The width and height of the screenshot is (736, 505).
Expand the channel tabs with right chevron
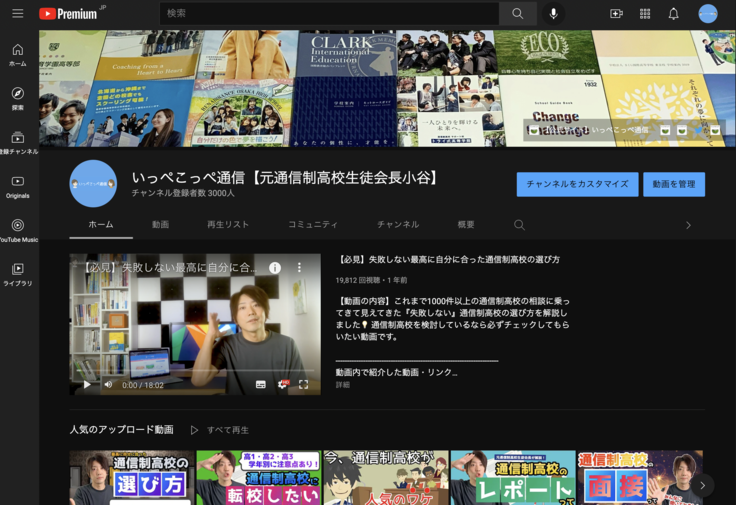click(688, 225)
